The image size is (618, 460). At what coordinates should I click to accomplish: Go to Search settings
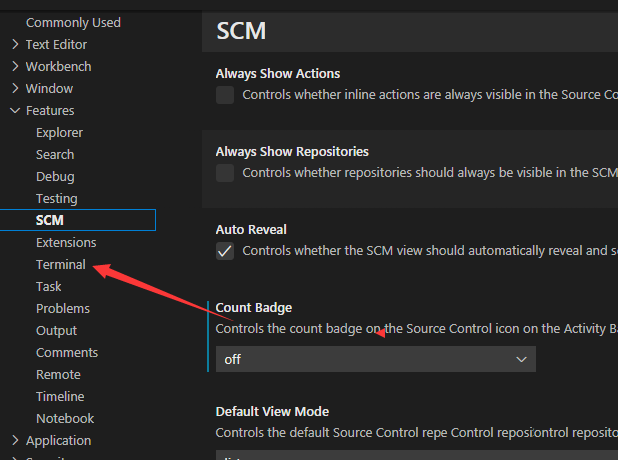pyautogui.click(x=55, y=154)
